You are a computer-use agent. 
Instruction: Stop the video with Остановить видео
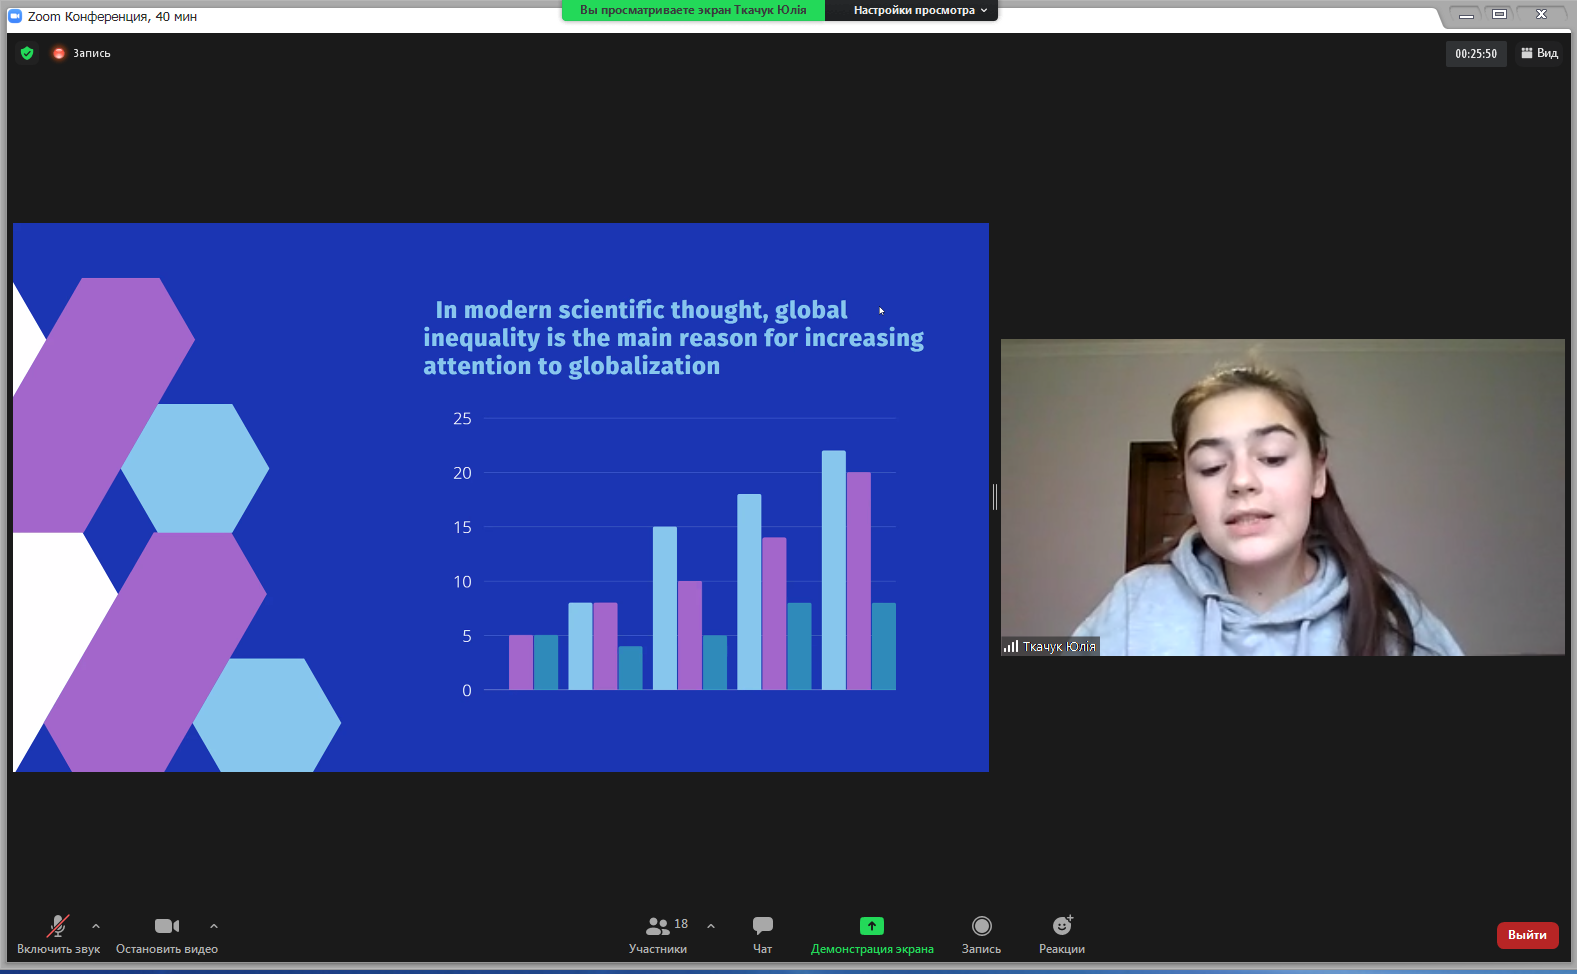[x=167, y=935]
